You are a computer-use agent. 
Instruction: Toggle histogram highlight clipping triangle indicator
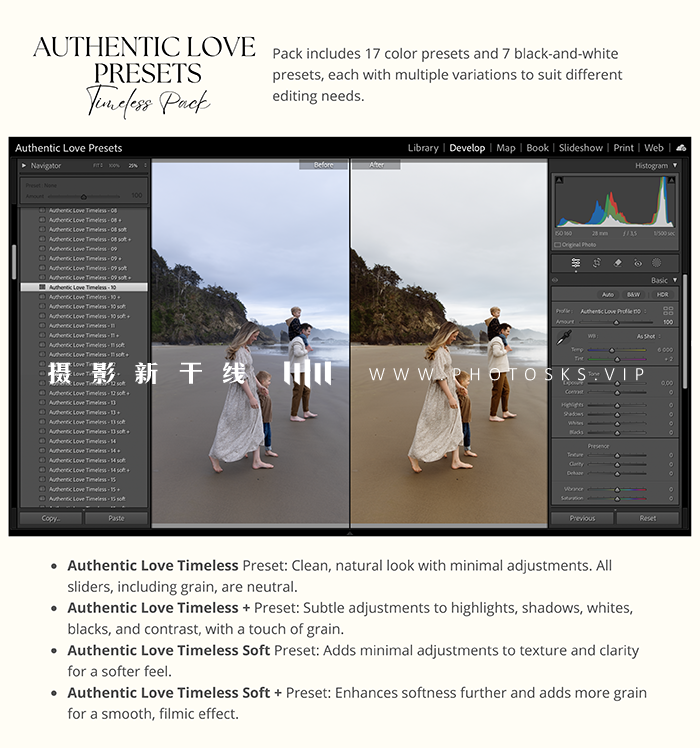671,180
